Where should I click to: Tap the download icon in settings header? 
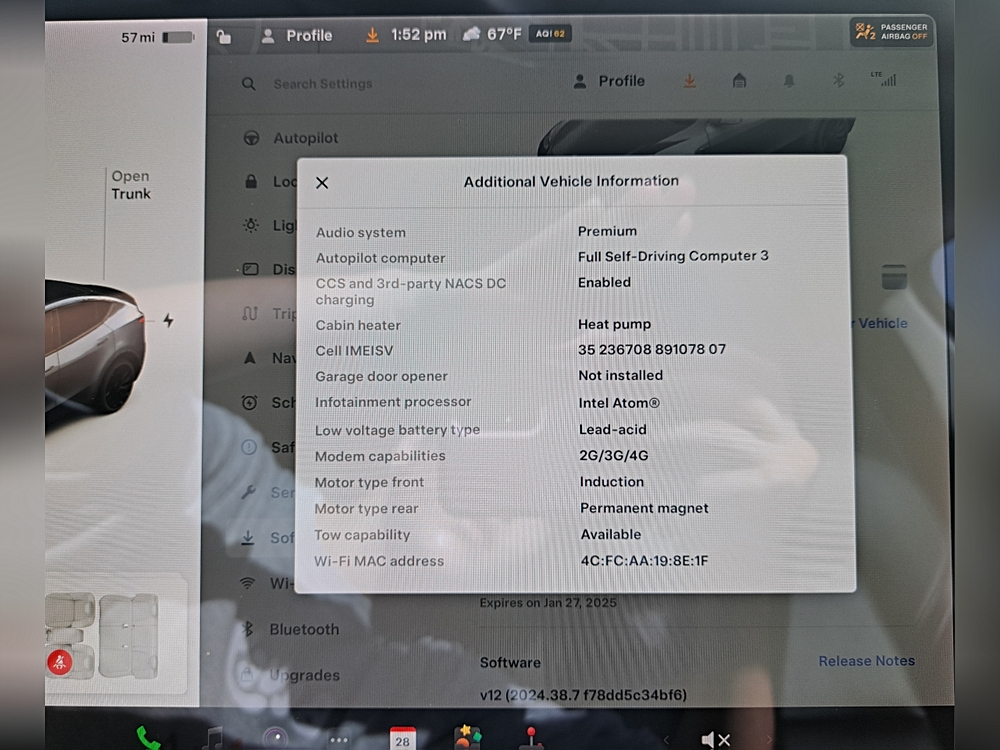[689, 81]
